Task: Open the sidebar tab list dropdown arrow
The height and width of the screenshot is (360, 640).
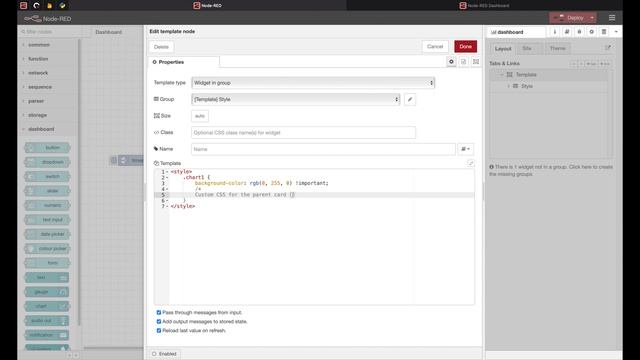Action: pyautogui.click(x=616, y=32)
